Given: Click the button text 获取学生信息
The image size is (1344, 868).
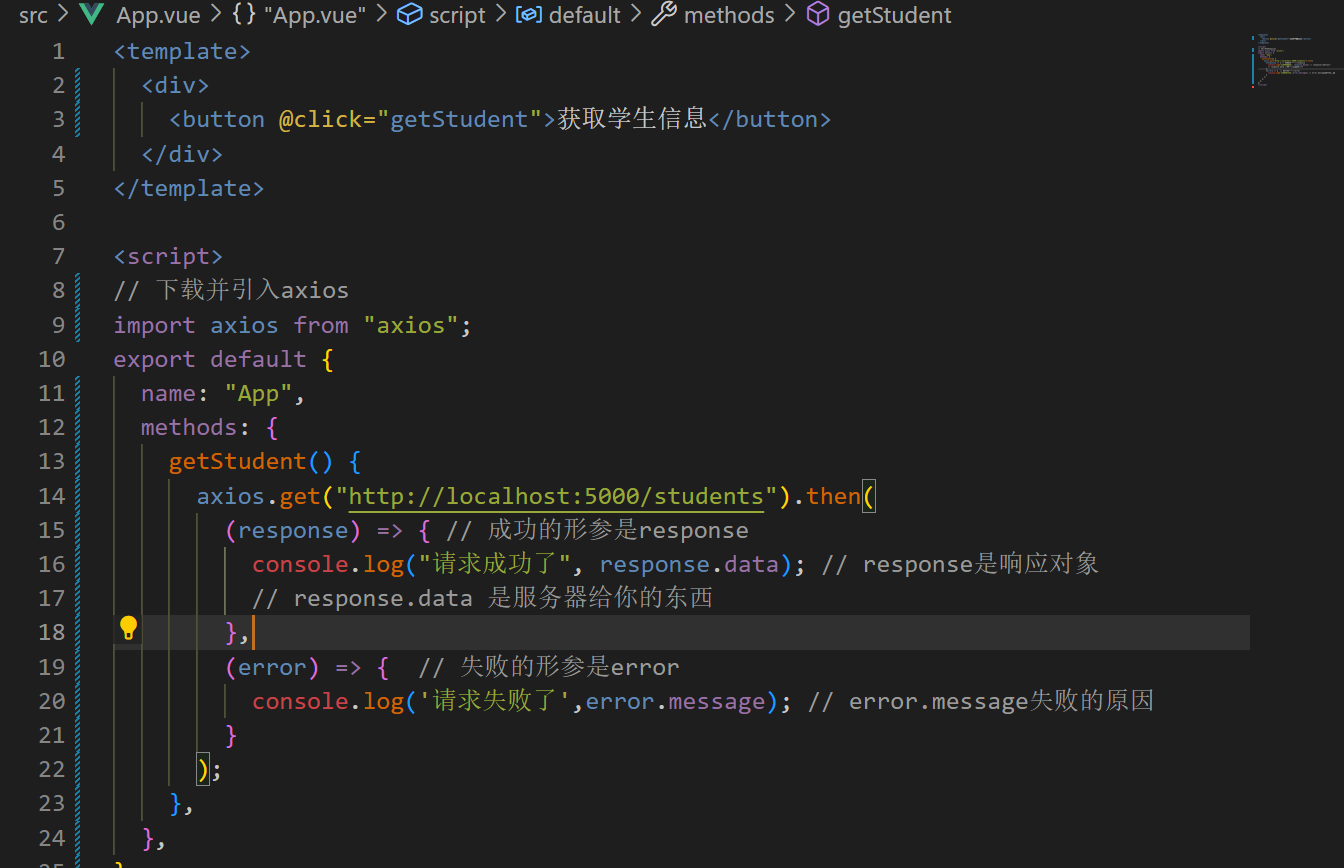Looking at the screenshot, I should tap(632, 119).
